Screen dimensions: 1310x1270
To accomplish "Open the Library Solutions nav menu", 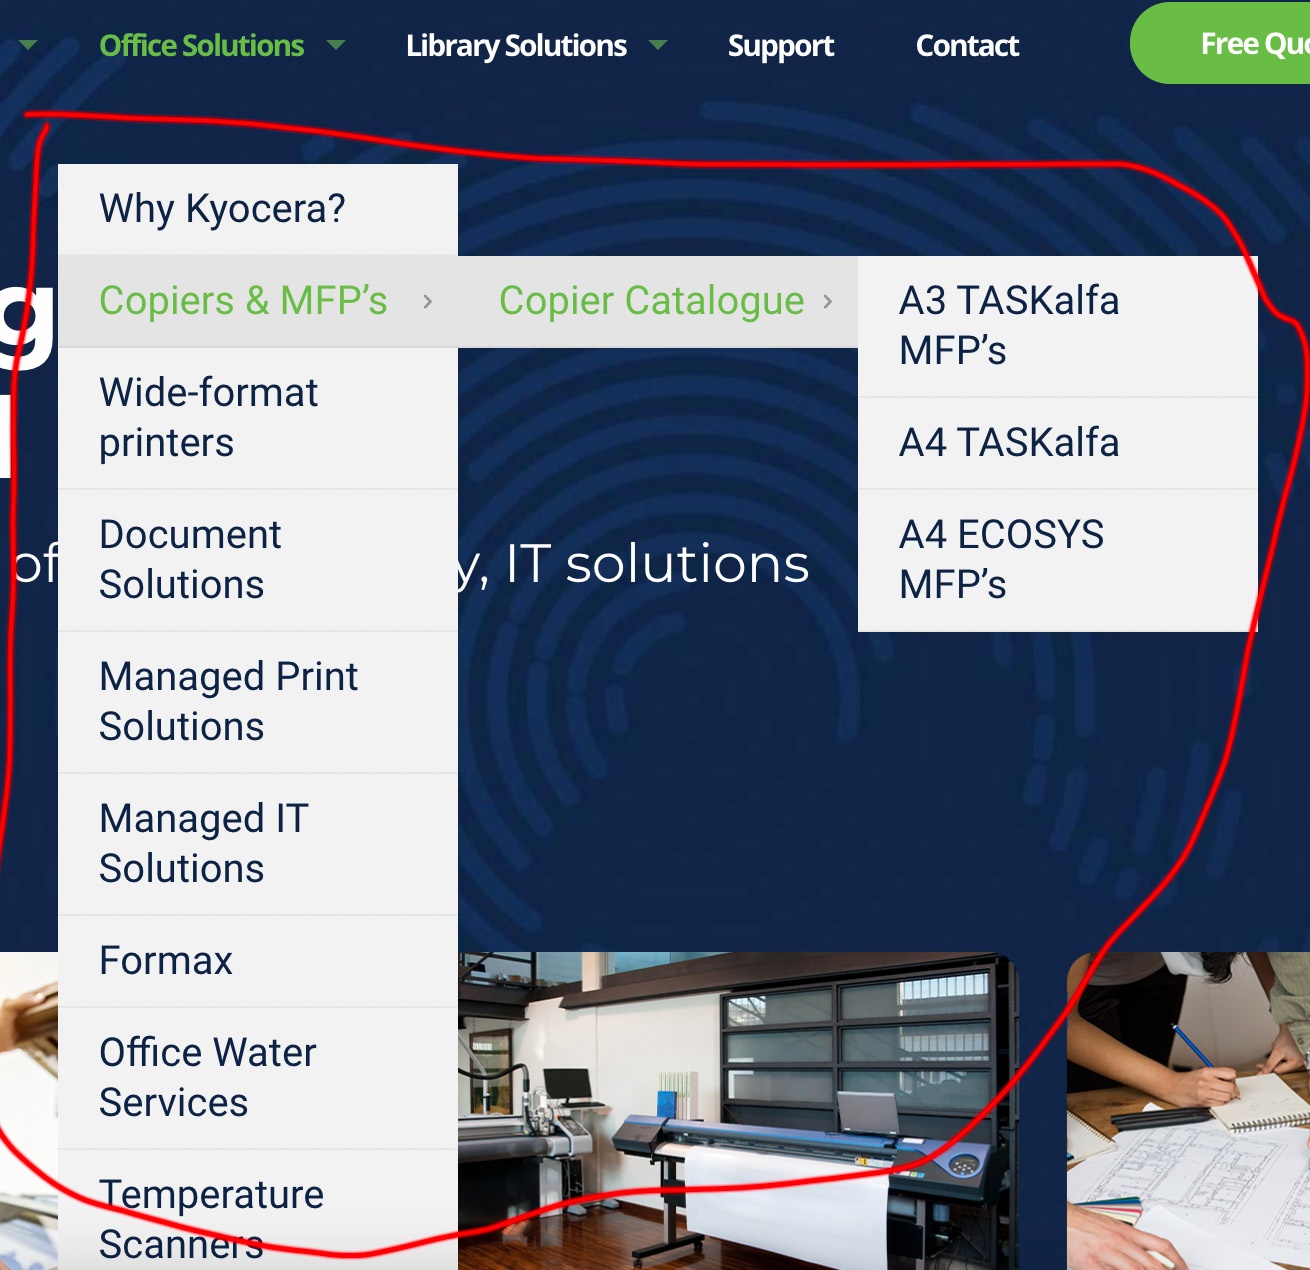I will coord(516,46).
